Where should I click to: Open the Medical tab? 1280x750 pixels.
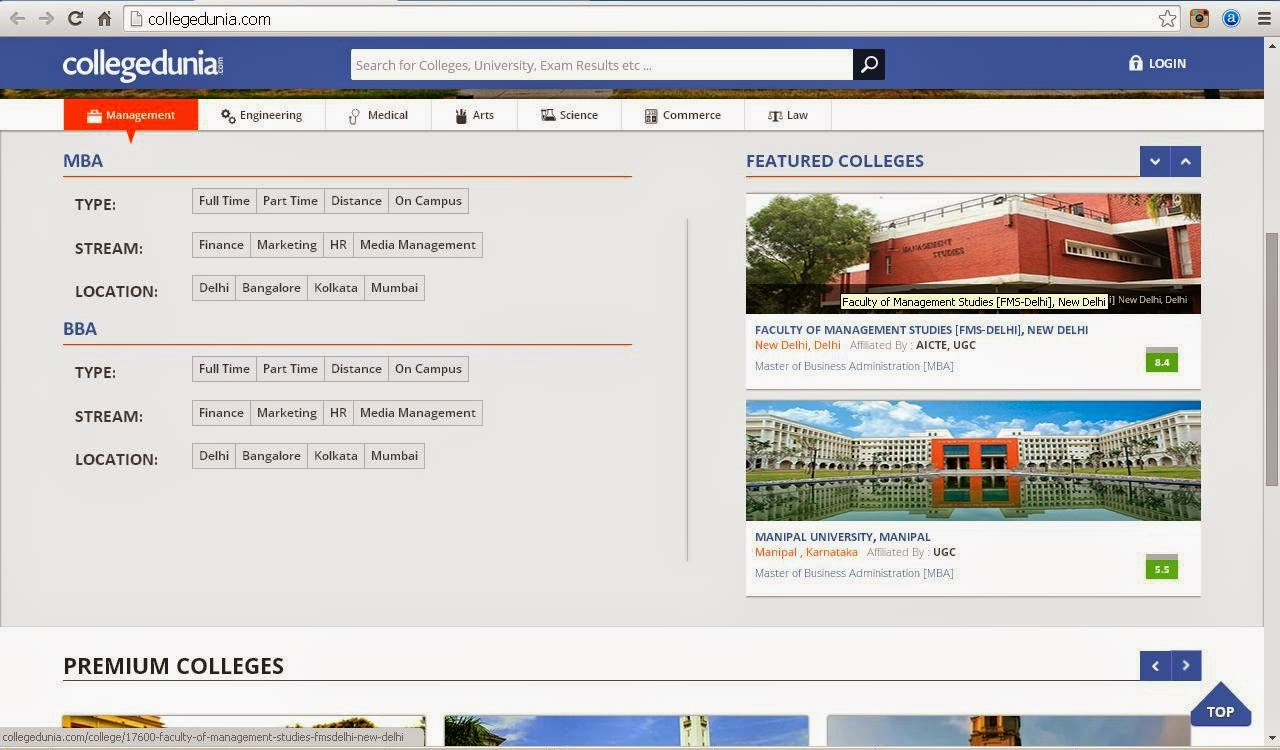(x=378, y=115)
